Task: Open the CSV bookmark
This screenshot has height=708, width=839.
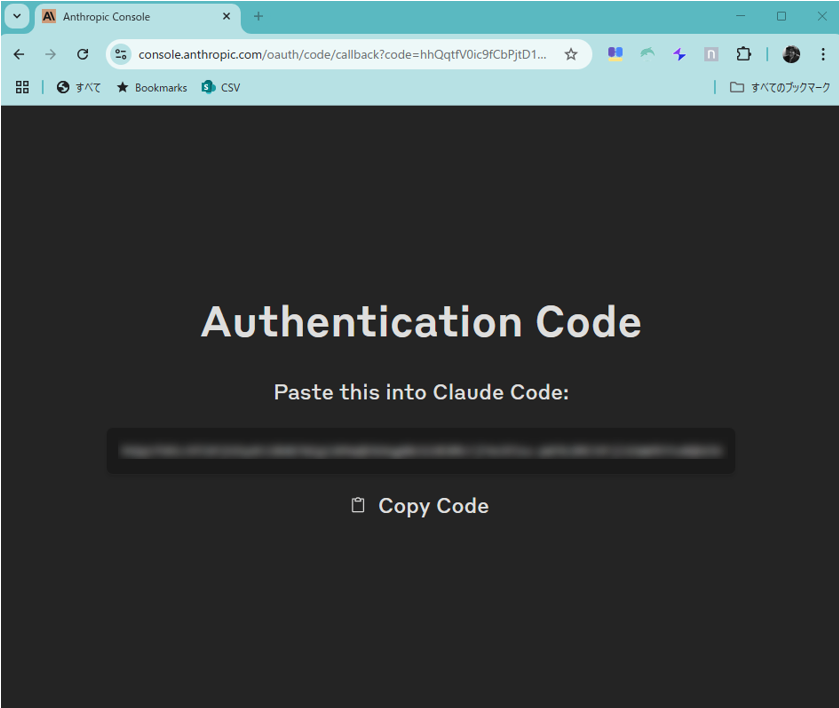Action: 221,87
